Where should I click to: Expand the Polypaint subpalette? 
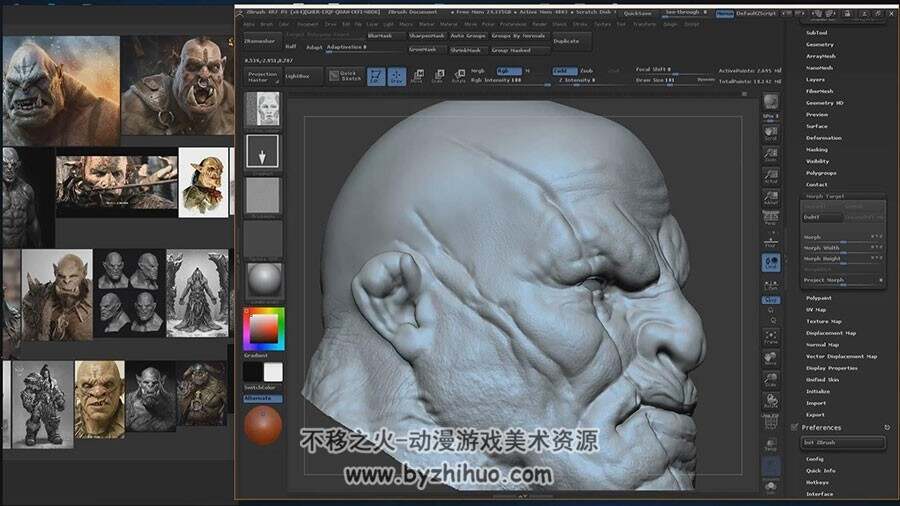(x=818, y=298)
